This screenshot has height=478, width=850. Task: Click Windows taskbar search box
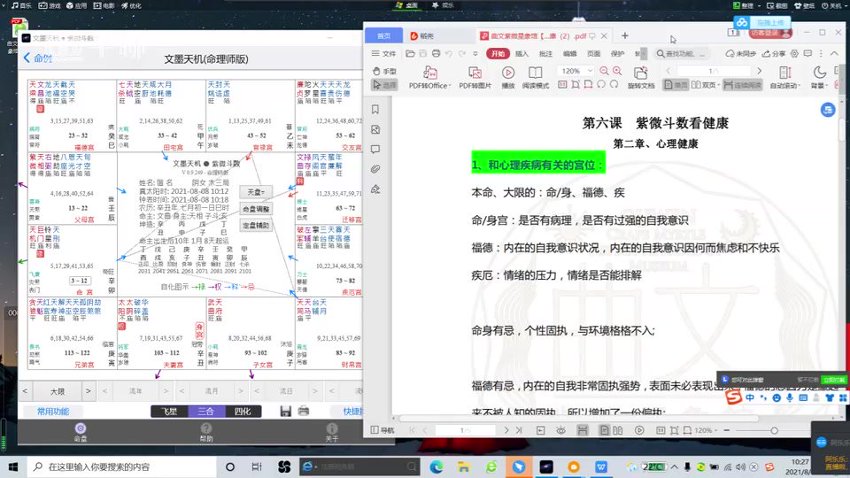click(122, 467)
